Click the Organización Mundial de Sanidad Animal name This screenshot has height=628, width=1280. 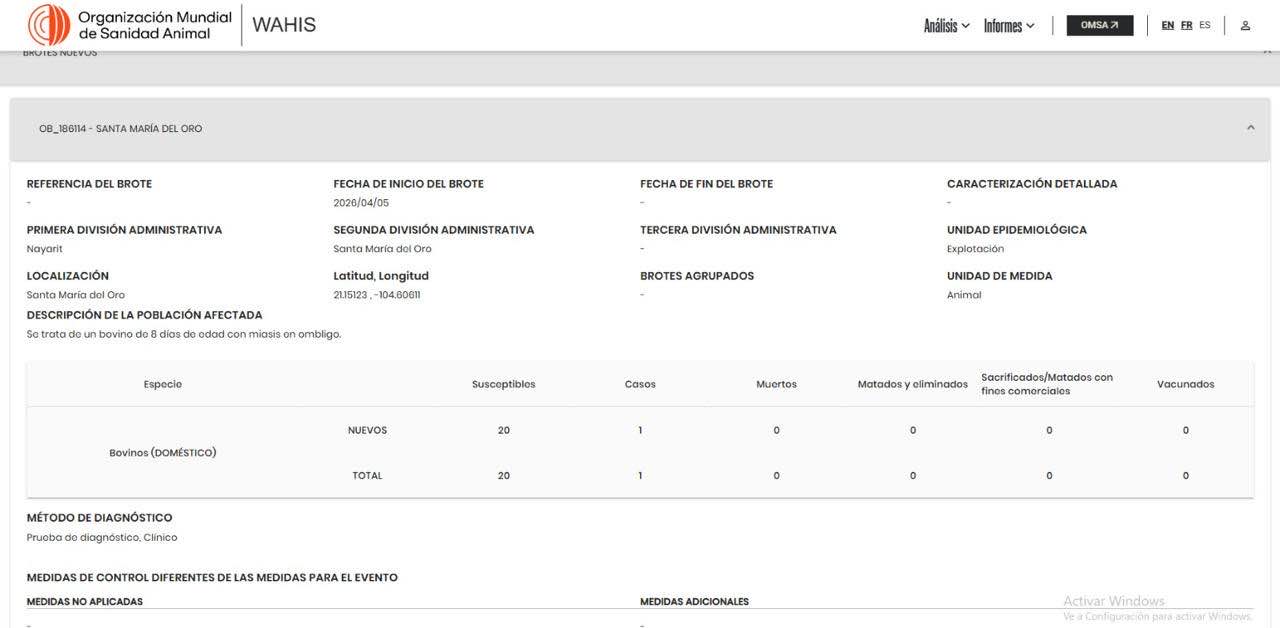154,25
